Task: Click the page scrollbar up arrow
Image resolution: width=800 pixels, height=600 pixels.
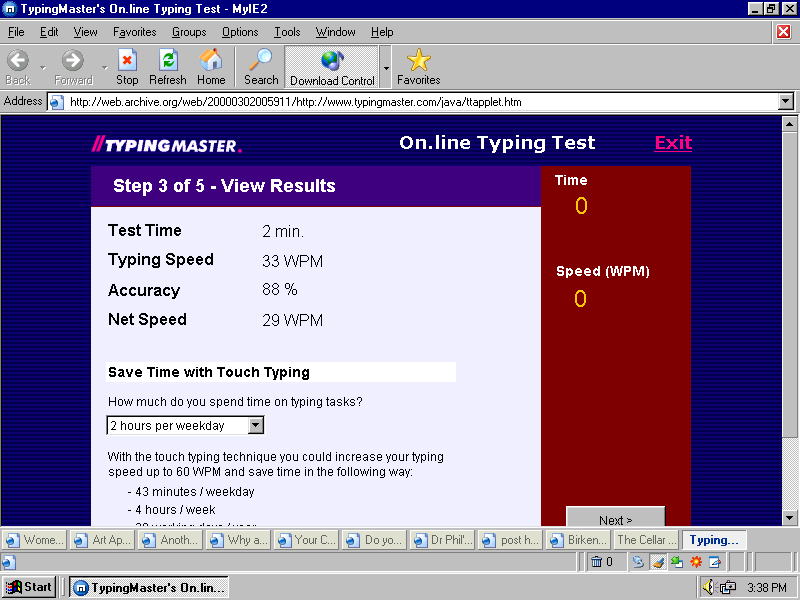Action: pos(789,123)
